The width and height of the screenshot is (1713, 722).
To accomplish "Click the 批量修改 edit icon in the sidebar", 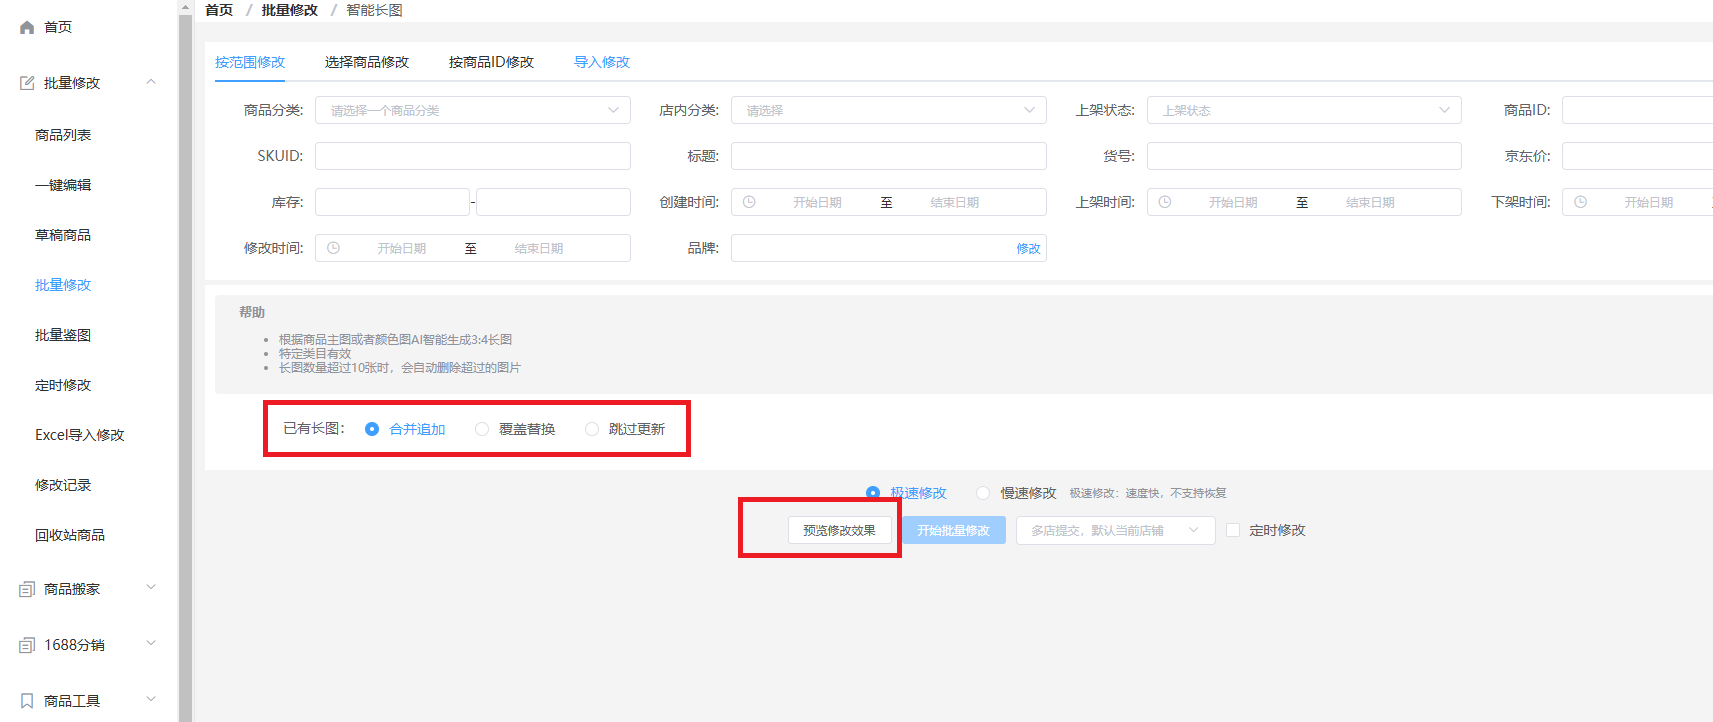I will point(27,83).
